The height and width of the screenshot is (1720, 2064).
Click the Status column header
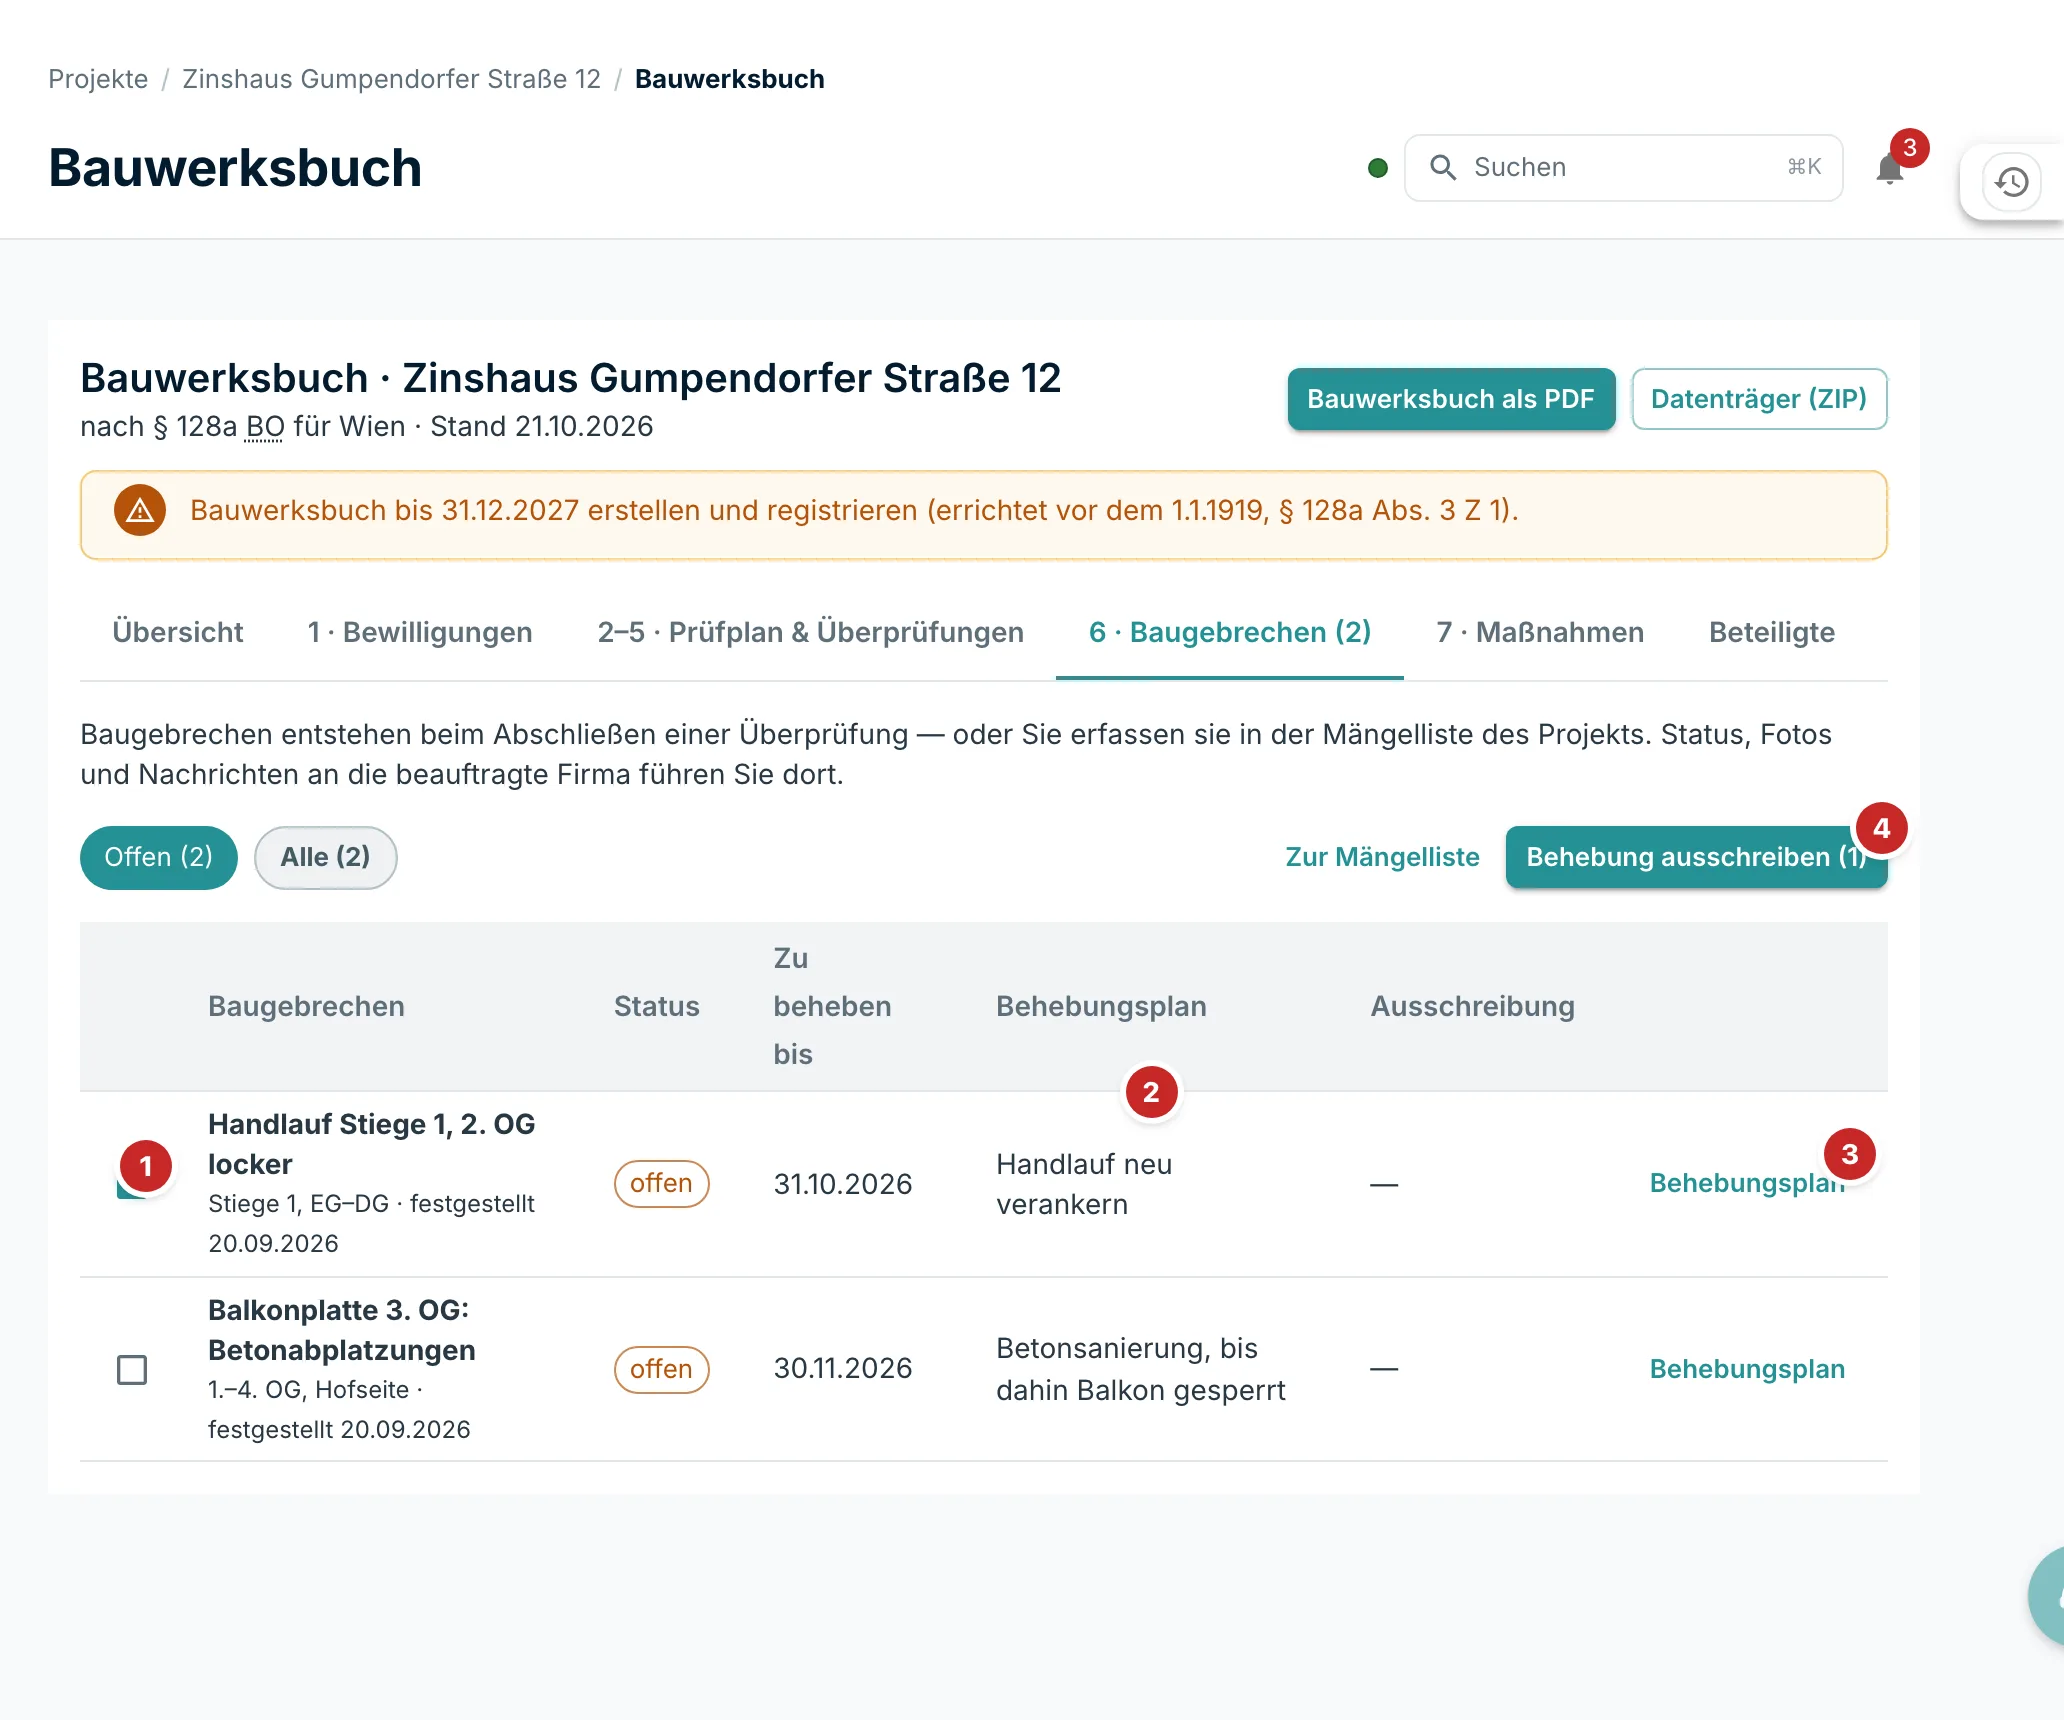pos(656,1006)
